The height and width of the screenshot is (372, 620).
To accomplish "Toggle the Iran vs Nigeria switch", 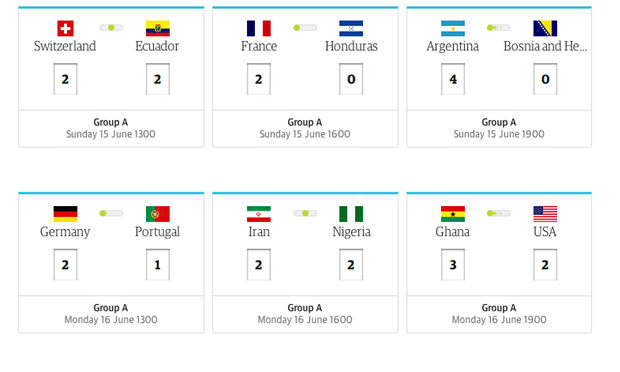I will [x=305, y=213].
